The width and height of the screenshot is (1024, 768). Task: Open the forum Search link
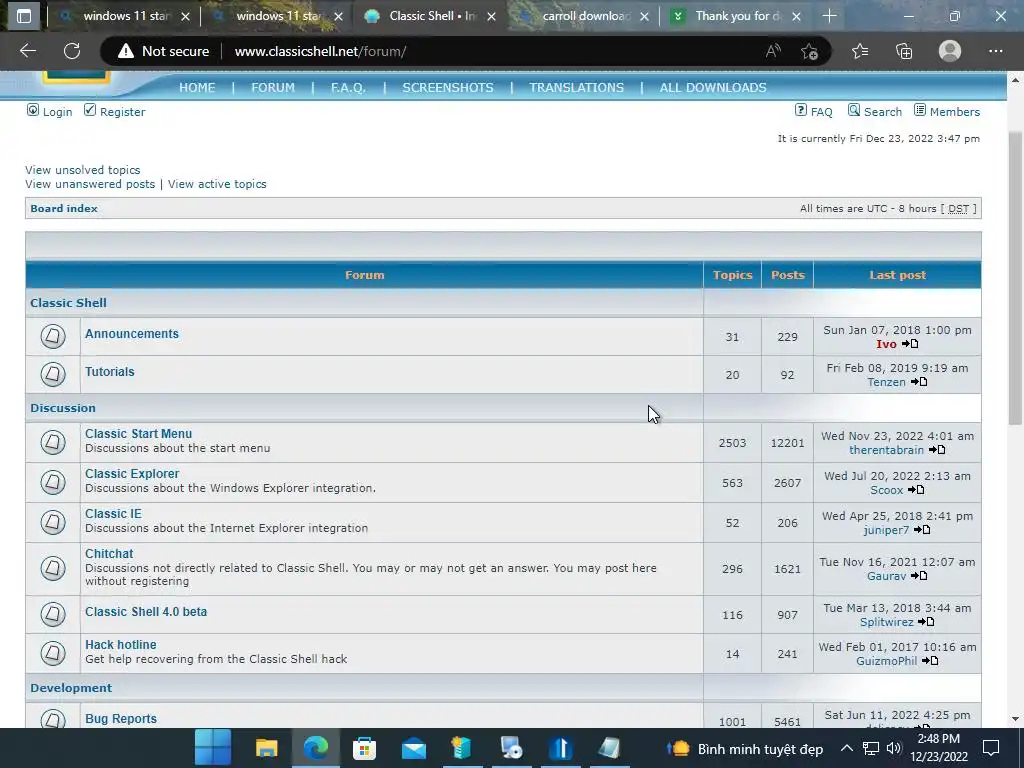(x=882, y=112)
